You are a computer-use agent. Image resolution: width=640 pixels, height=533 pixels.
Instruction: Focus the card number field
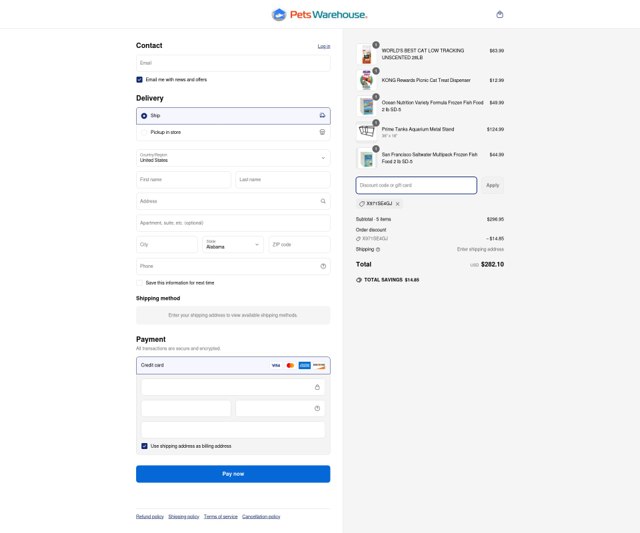pos(233,387)
